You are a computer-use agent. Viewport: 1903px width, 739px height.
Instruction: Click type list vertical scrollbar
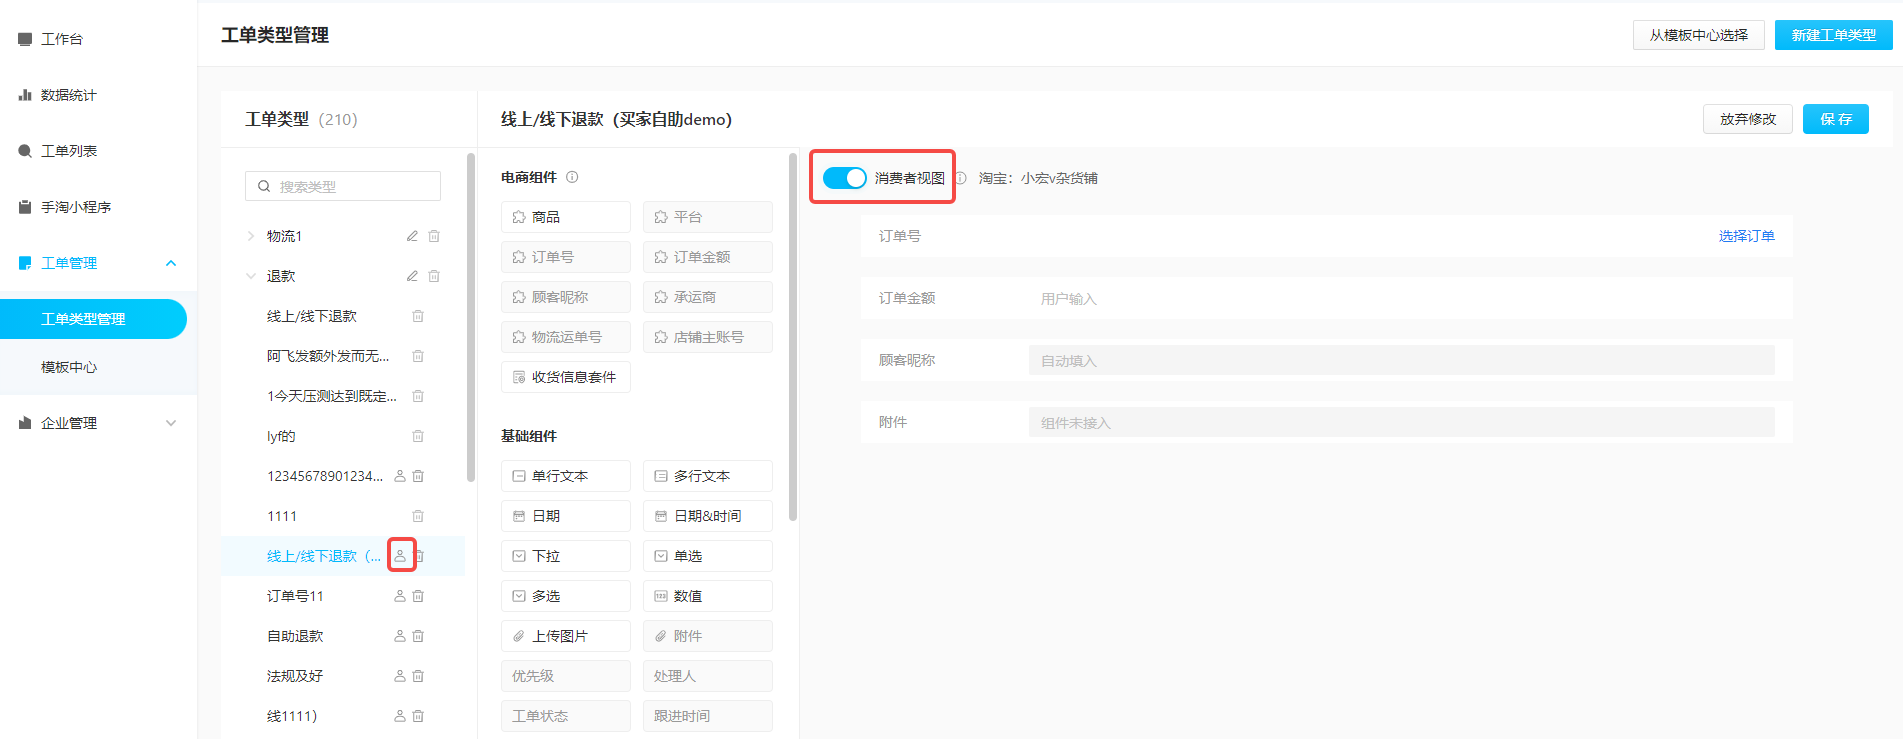471,318
